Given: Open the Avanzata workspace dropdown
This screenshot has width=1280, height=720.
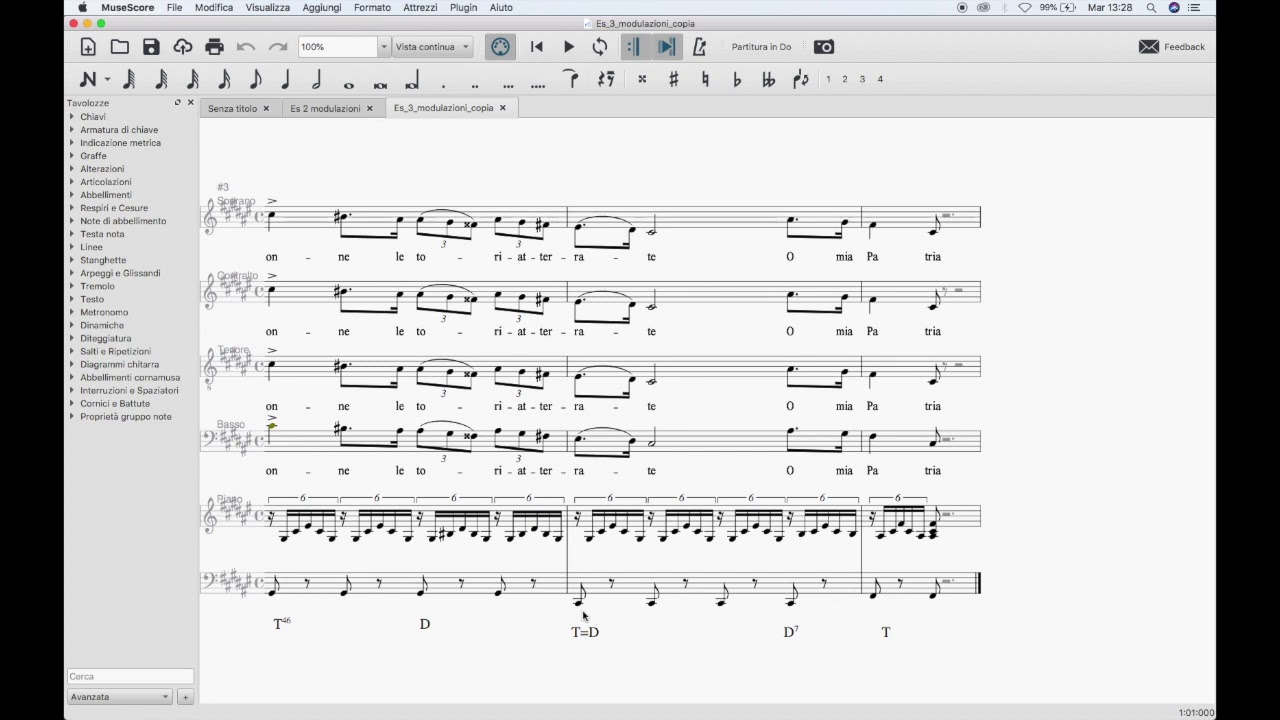Looking at the screenshot, I should [119, 697].
